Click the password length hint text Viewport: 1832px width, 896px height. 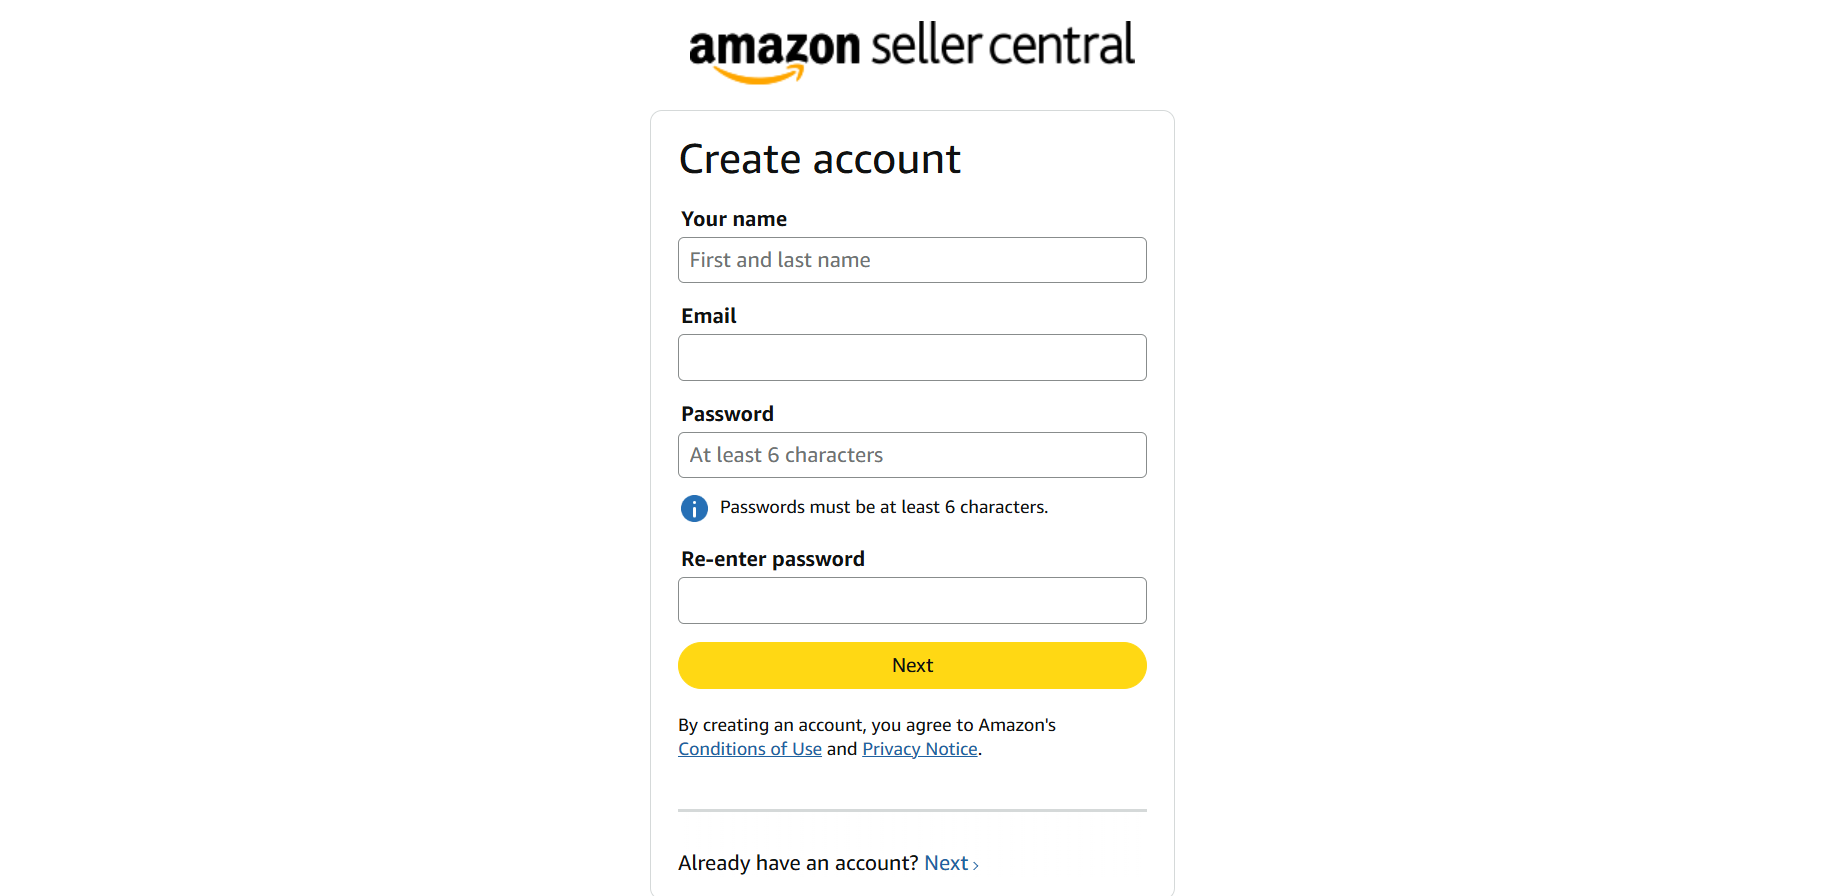click(884, 507)
